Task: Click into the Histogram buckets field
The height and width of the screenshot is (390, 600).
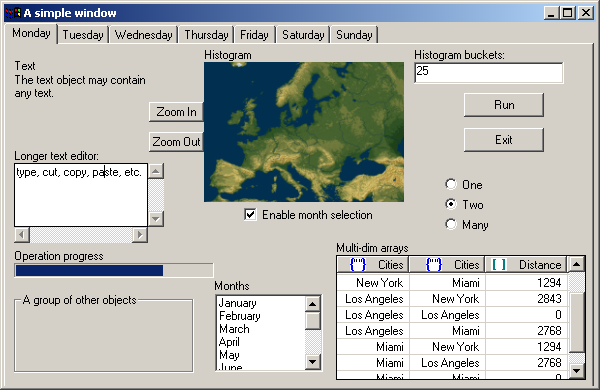Action: [489, 73]
